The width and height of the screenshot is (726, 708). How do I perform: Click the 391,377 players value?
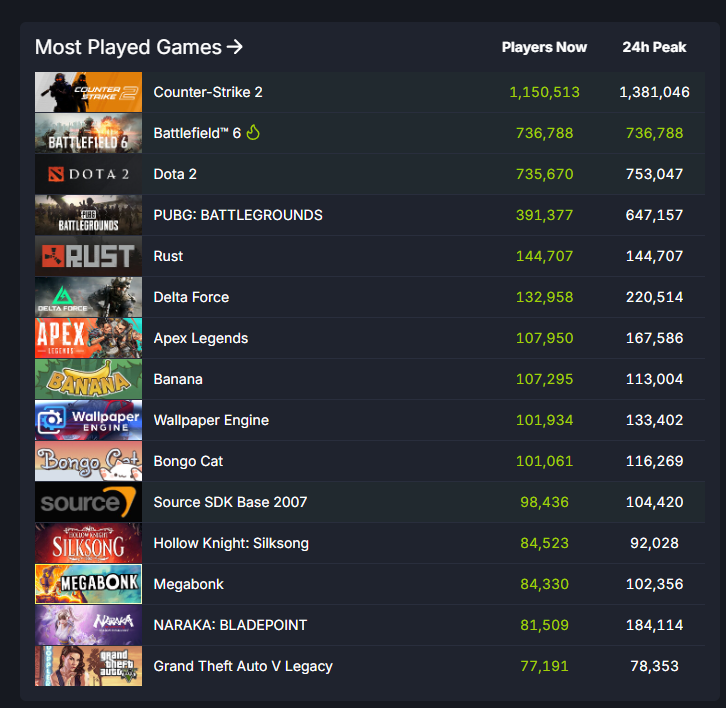pyautogui.click(x=544, y=215)
